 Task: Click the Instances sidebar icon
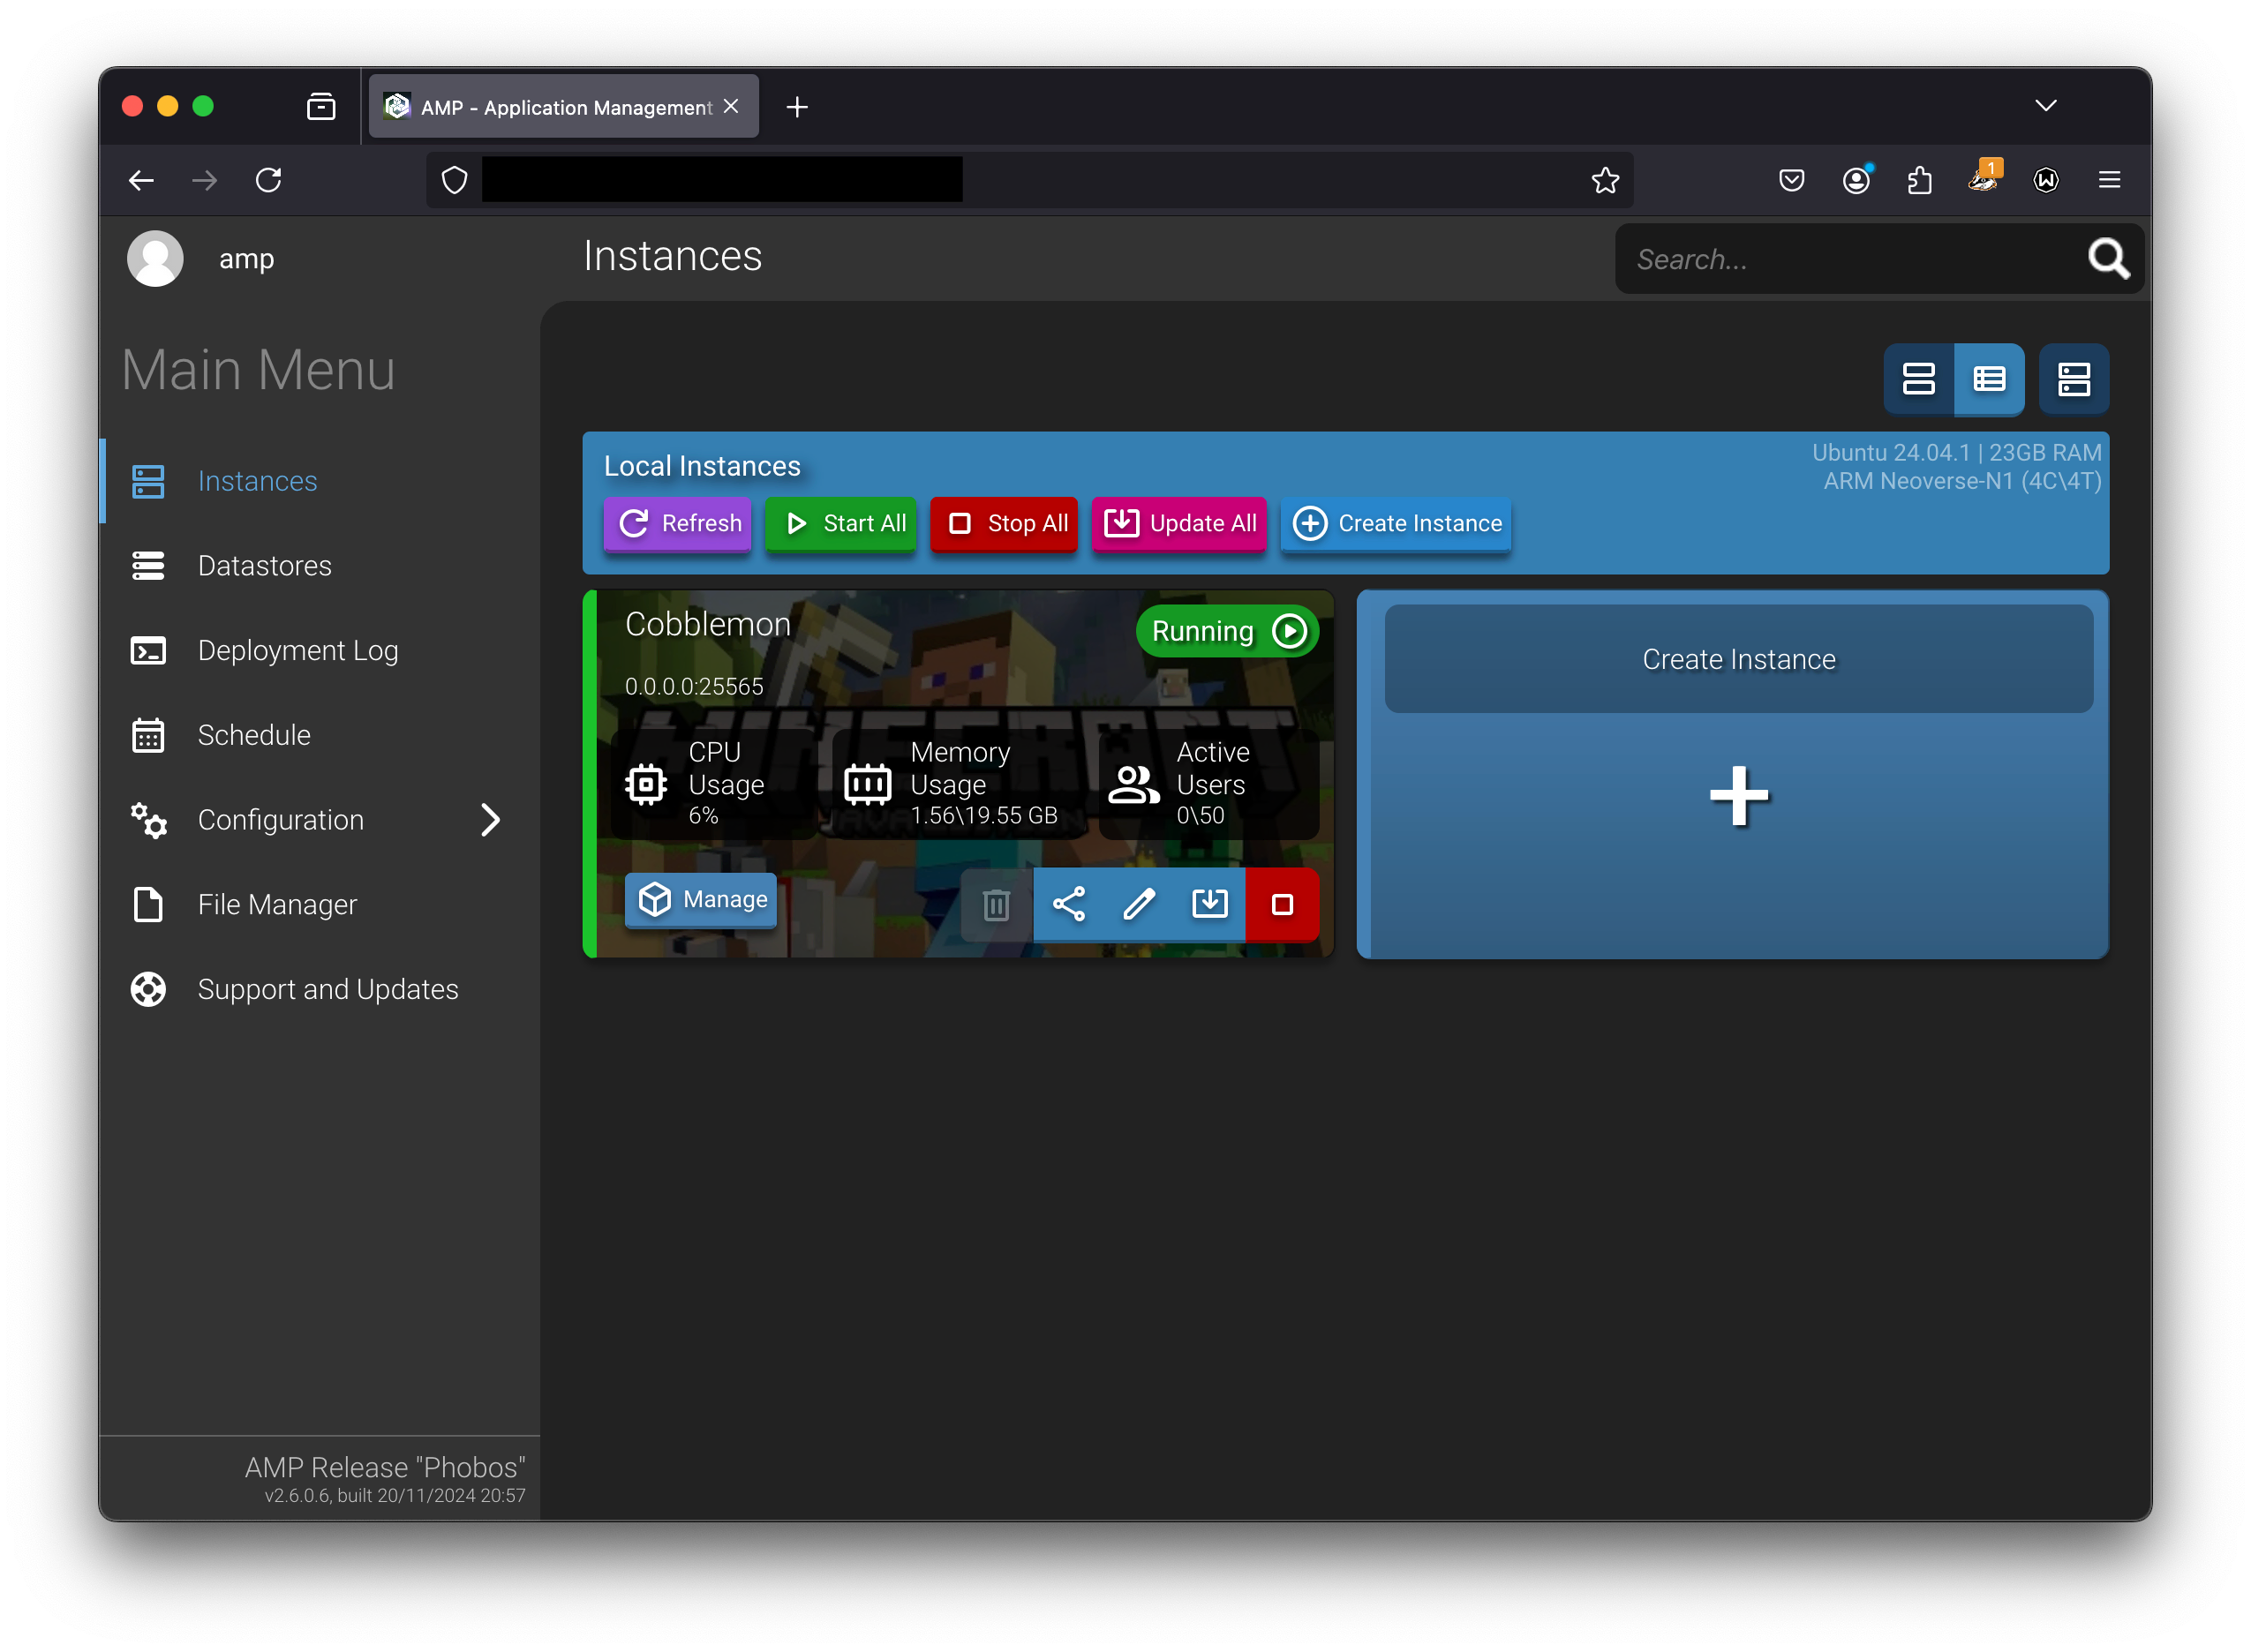[x=148, y=481]
